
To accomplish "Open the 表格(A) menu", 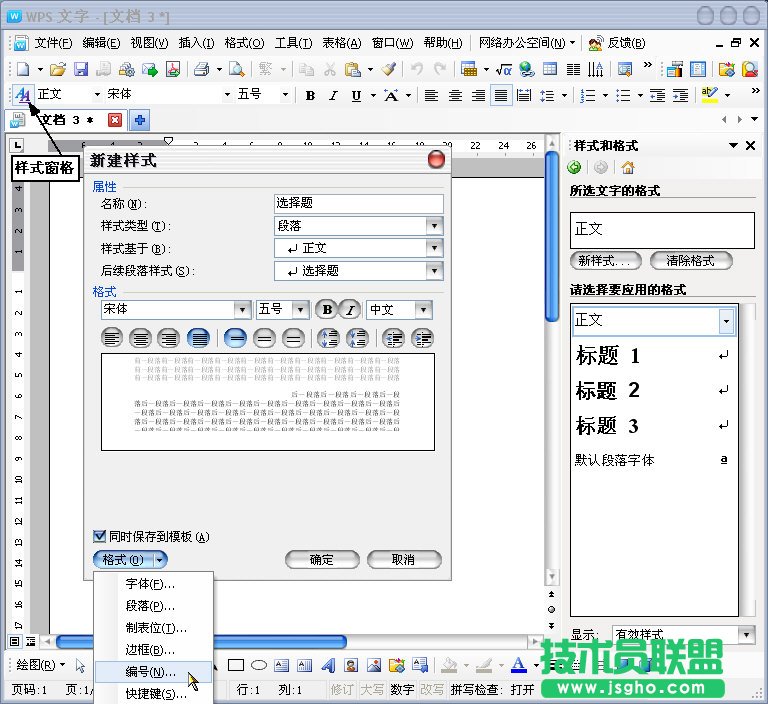I will point(341,43).
